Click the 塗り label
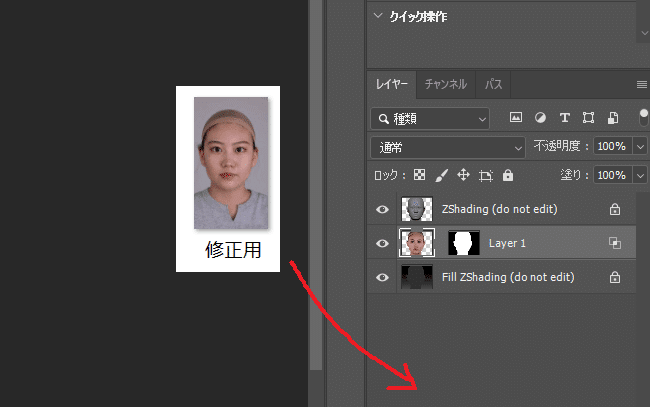Image resolution: width=650 pixels, height=407 pixels. pos(571,175)
